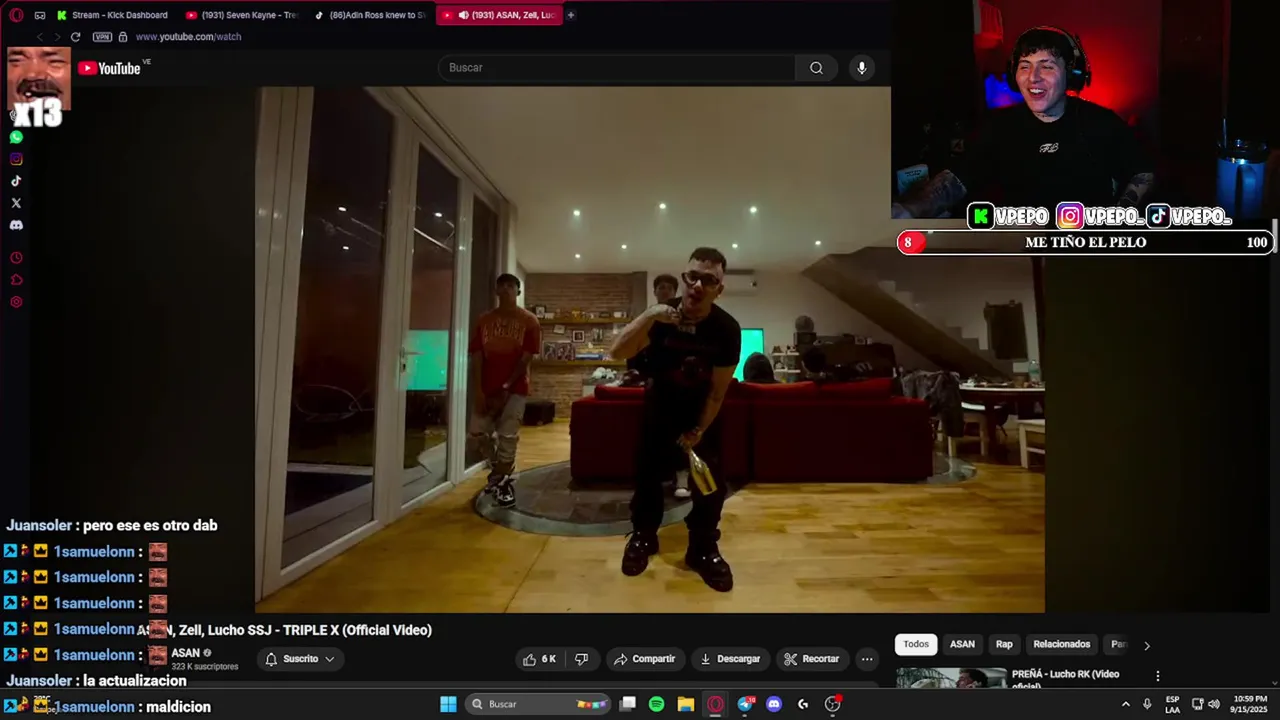The width and height of the screenshot is (1280, 720).
Task: Open Extensions cube icon in sidebar
Action: pyautogui.click(x=16, y=280)
